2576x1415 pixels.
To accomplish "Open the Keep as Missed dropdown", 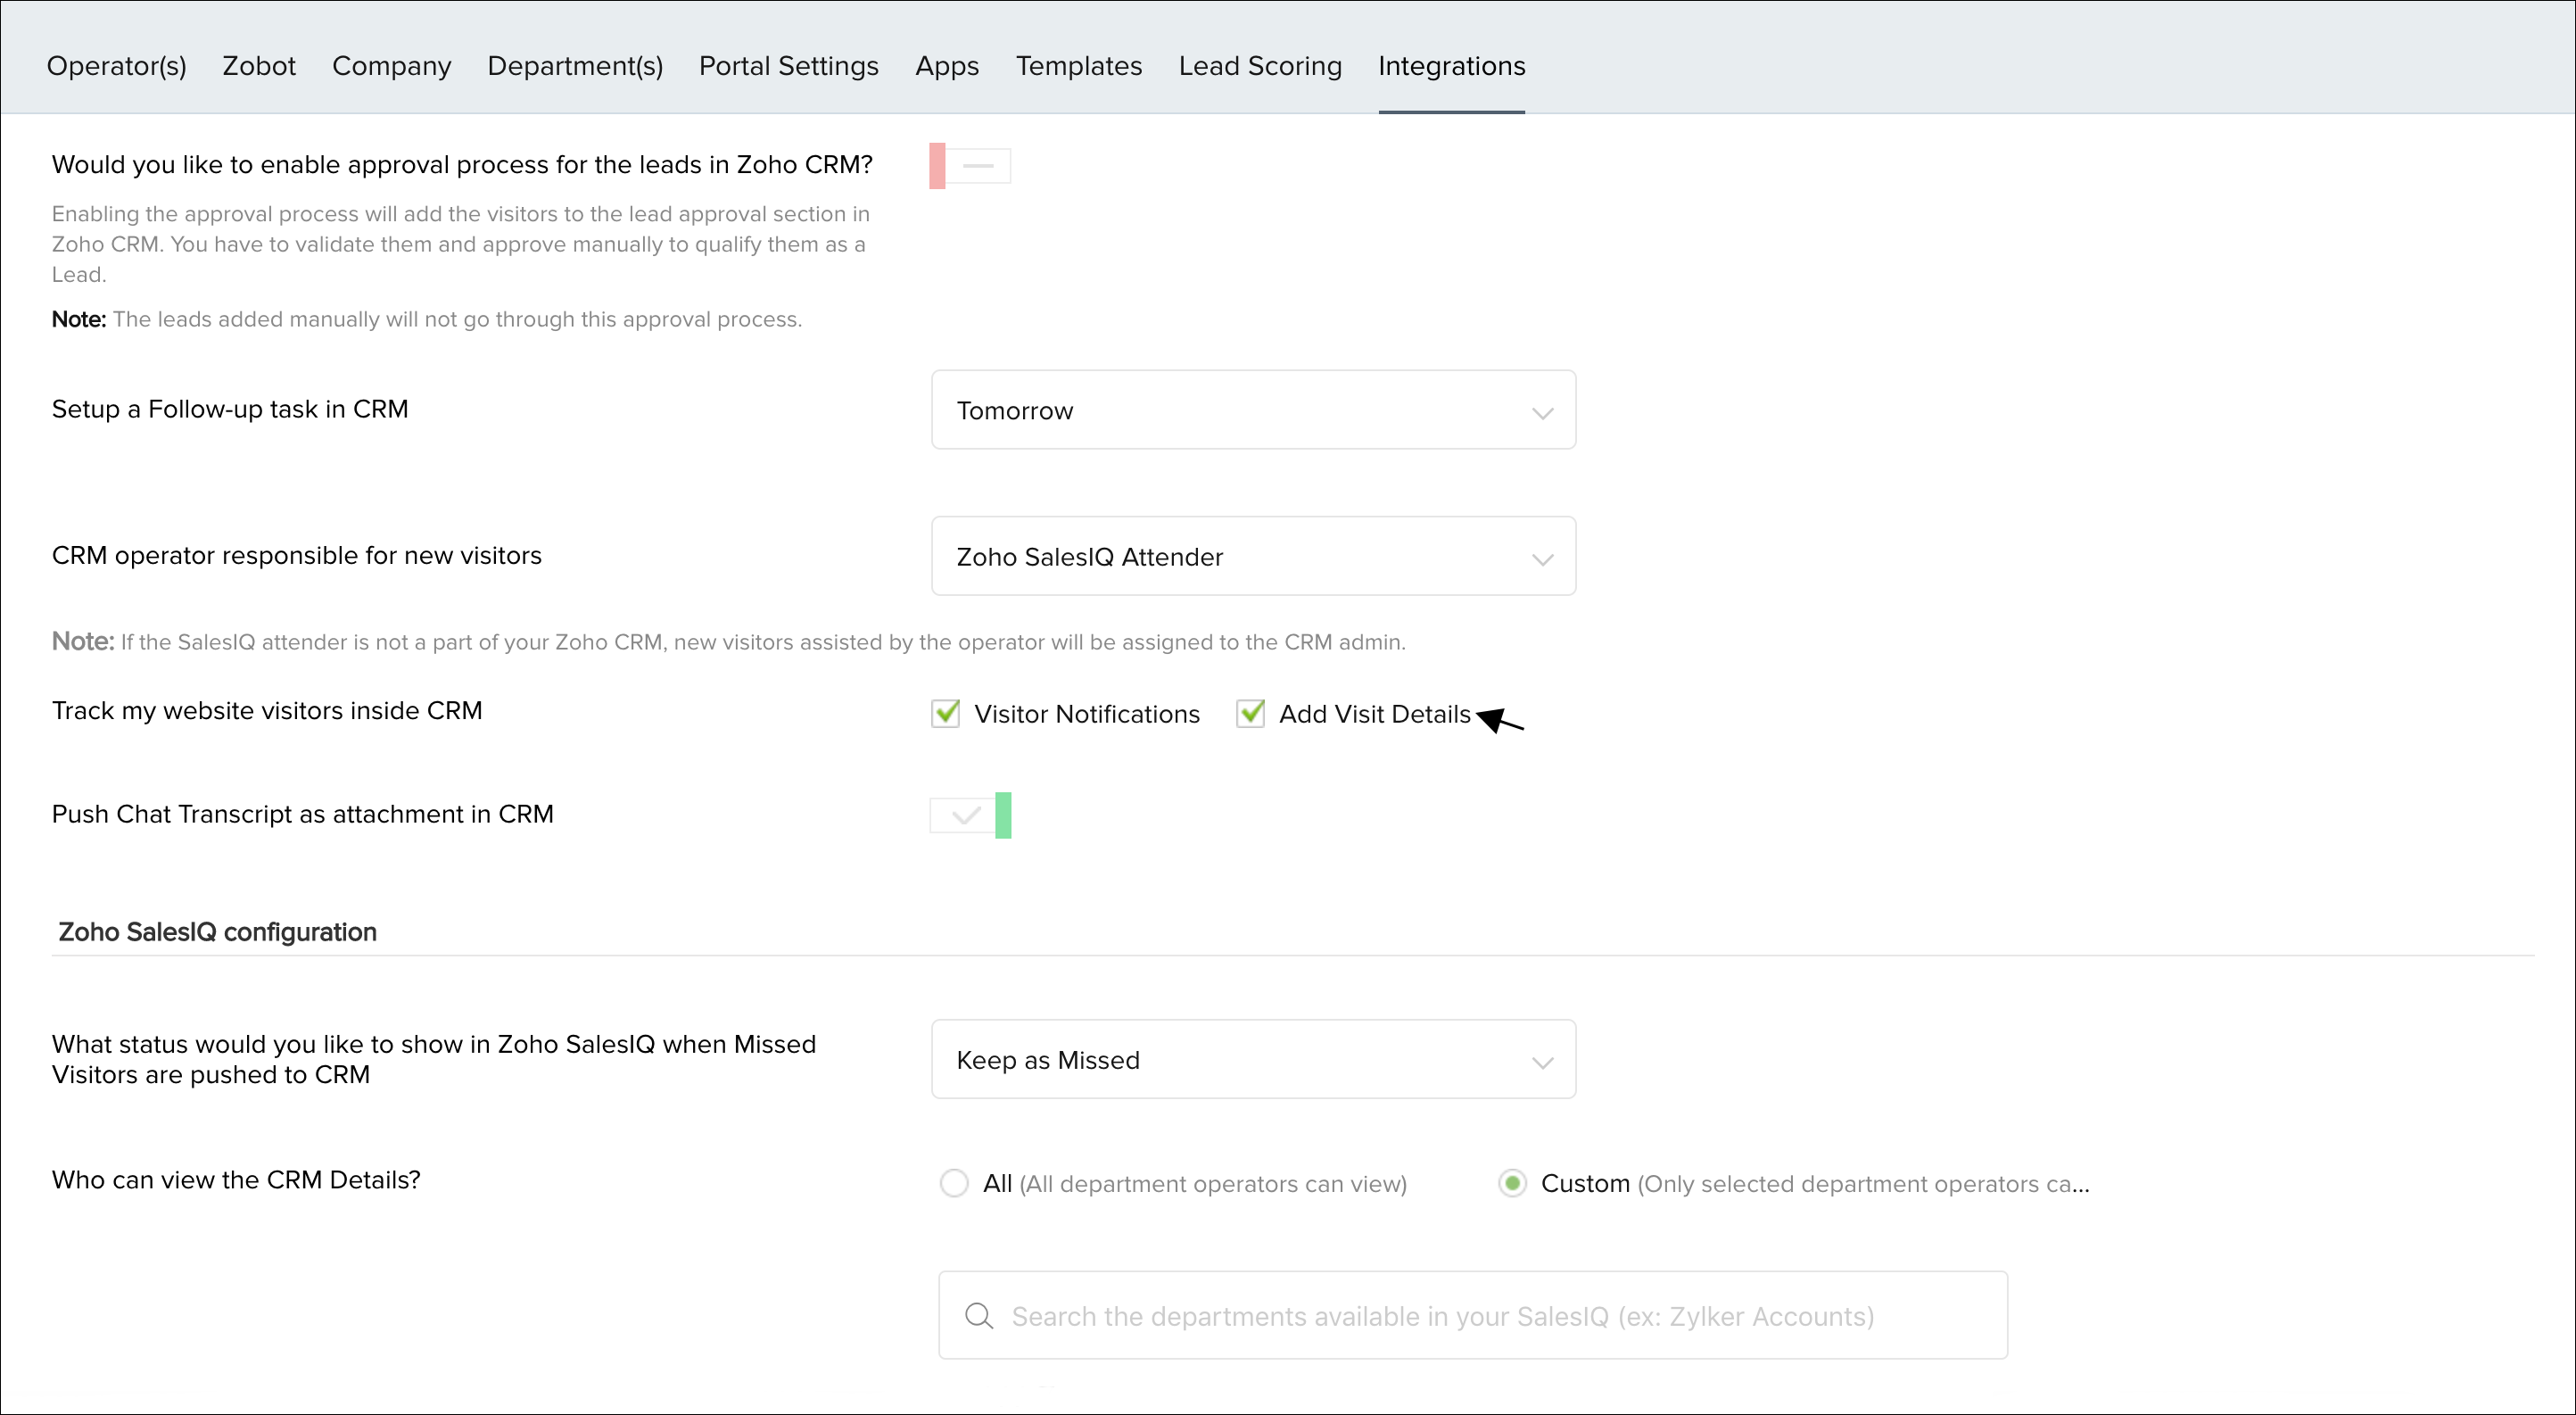I will [1253, 1059].
